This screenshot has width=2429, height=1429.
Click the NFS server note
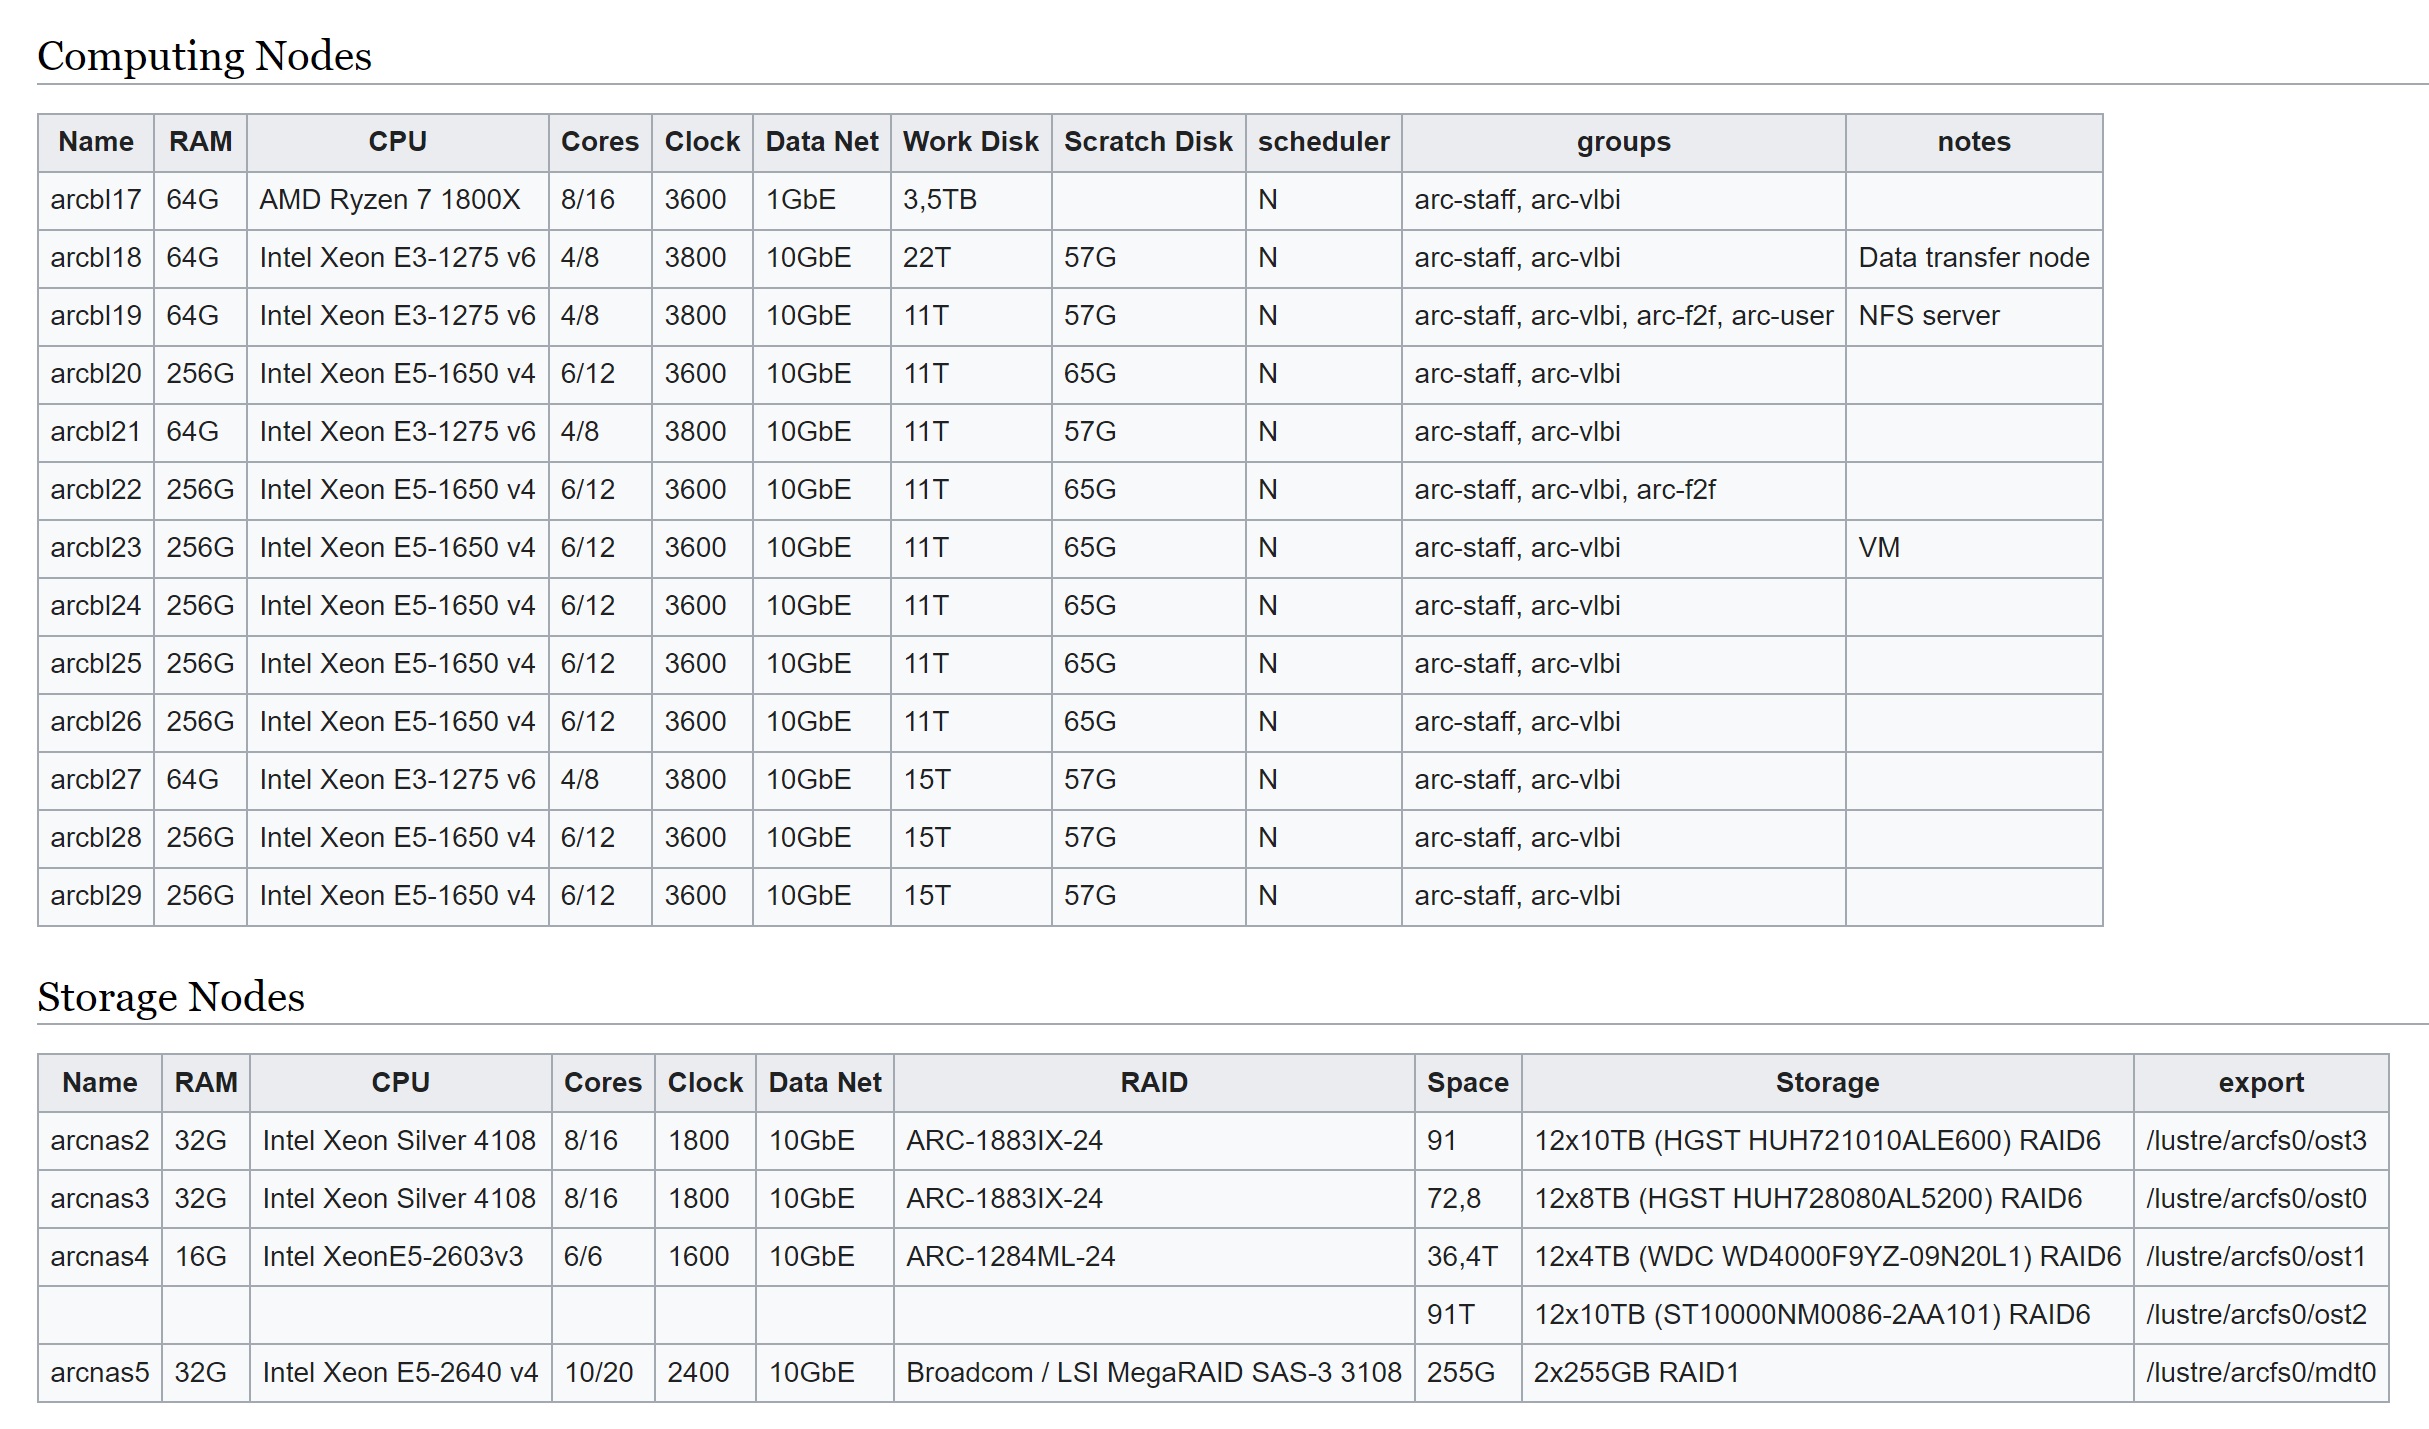click(1974, 316)
